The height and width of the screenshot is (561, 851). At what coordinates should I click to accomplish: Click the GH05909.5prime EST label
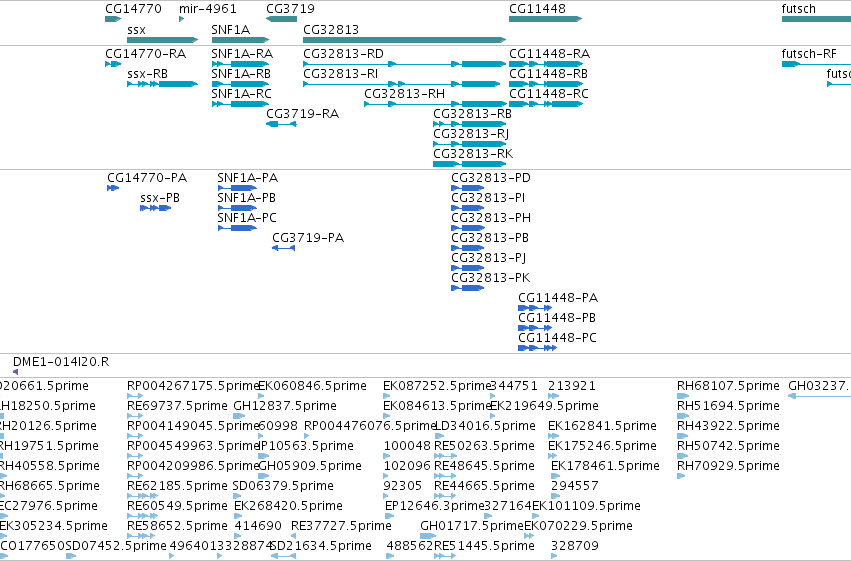[x=310, y=467]
